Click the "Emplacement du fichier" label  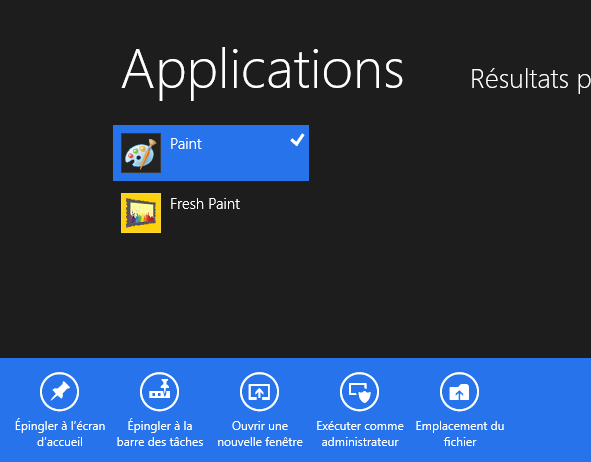(x=460, y=434)
